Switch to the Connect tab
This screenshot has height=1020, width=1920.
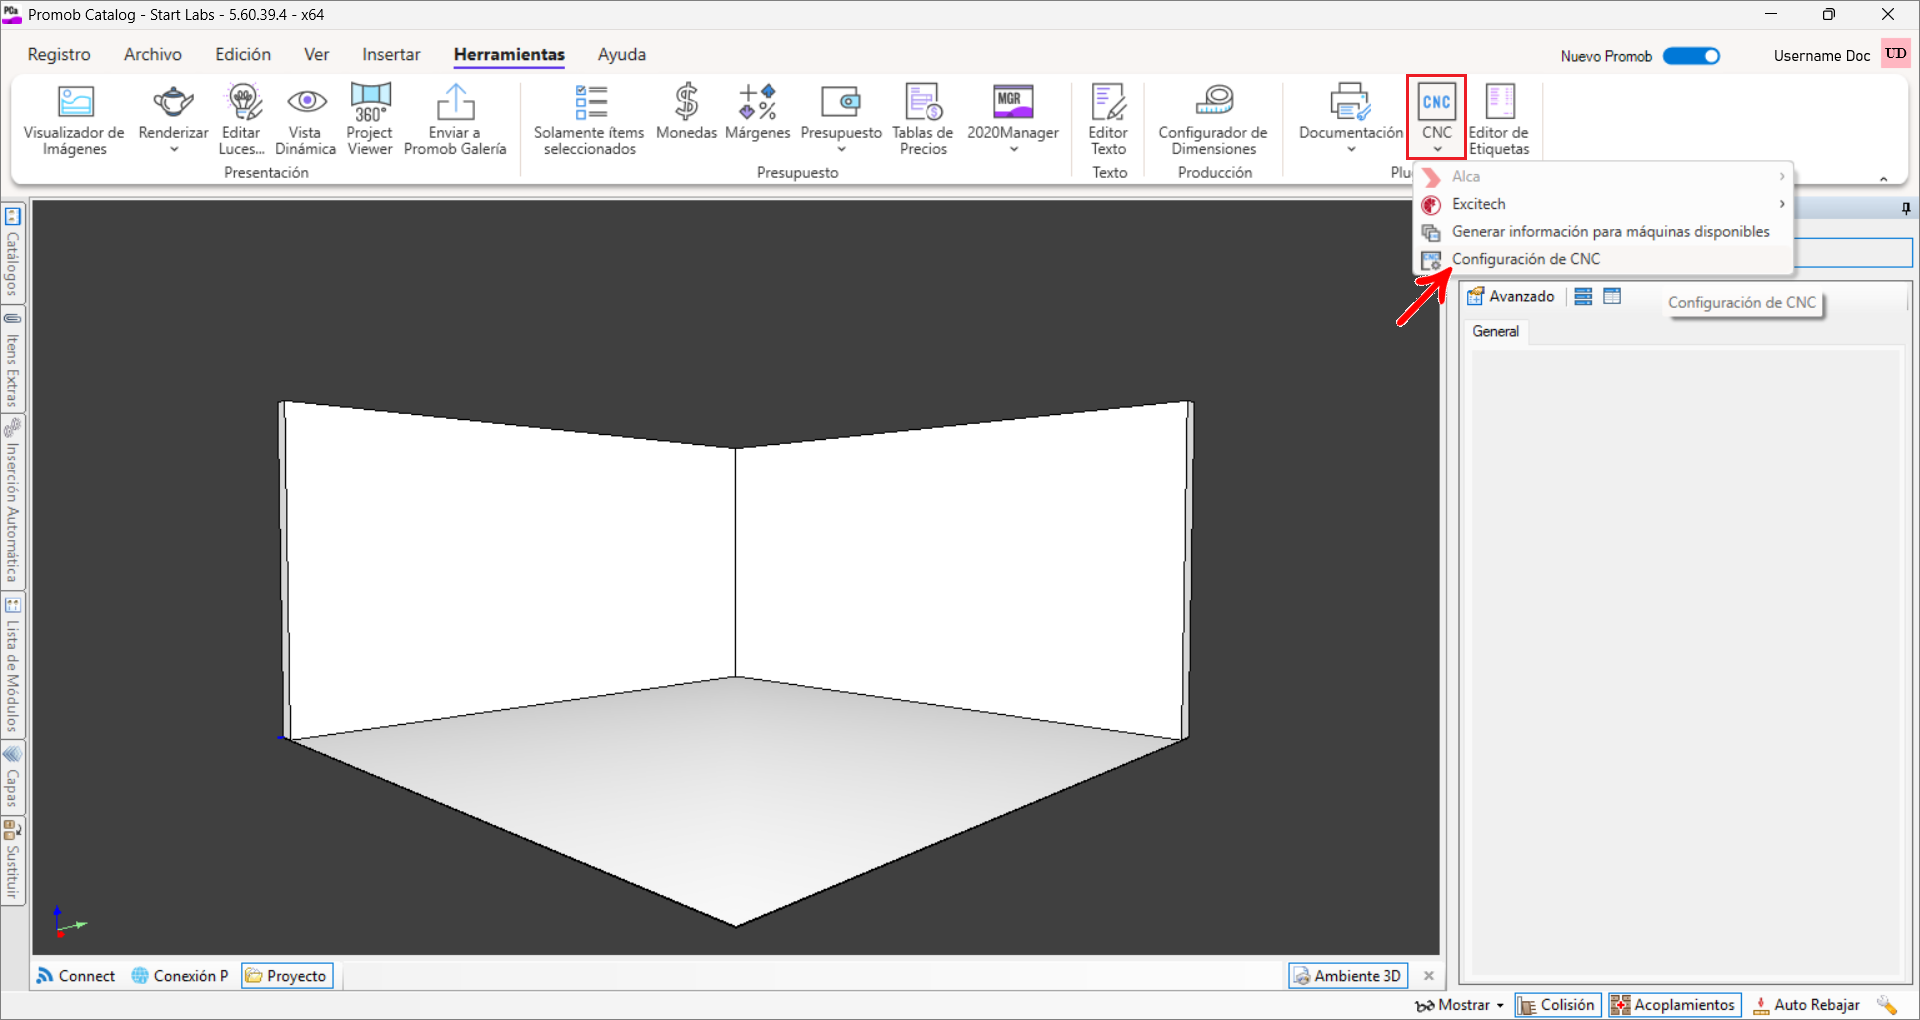pos(76,976)
